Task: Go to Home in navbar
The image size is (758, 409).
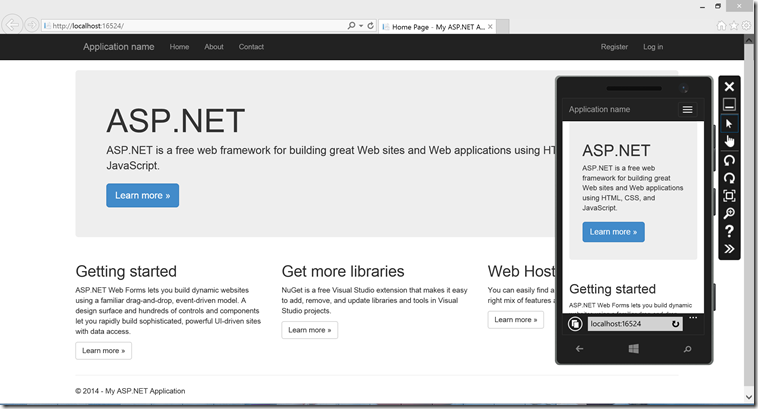Action: pyautogui.click(x=179, y=47)
